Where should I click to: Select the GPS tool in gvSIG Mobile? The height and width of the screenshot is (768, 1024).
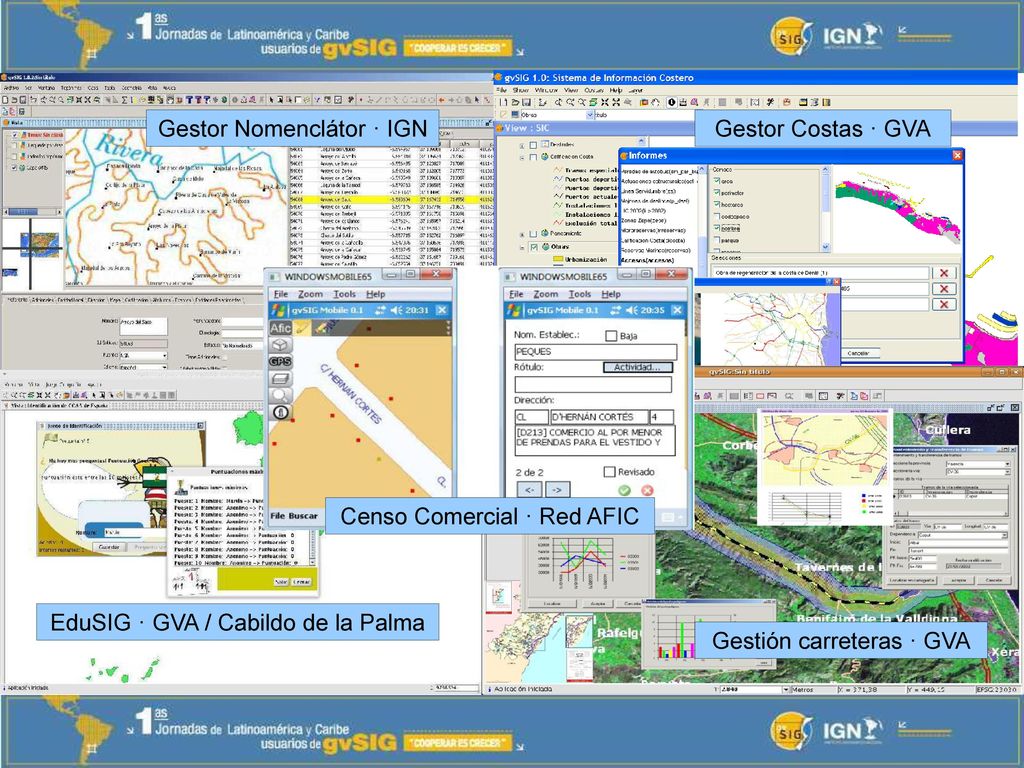point(280,361)
